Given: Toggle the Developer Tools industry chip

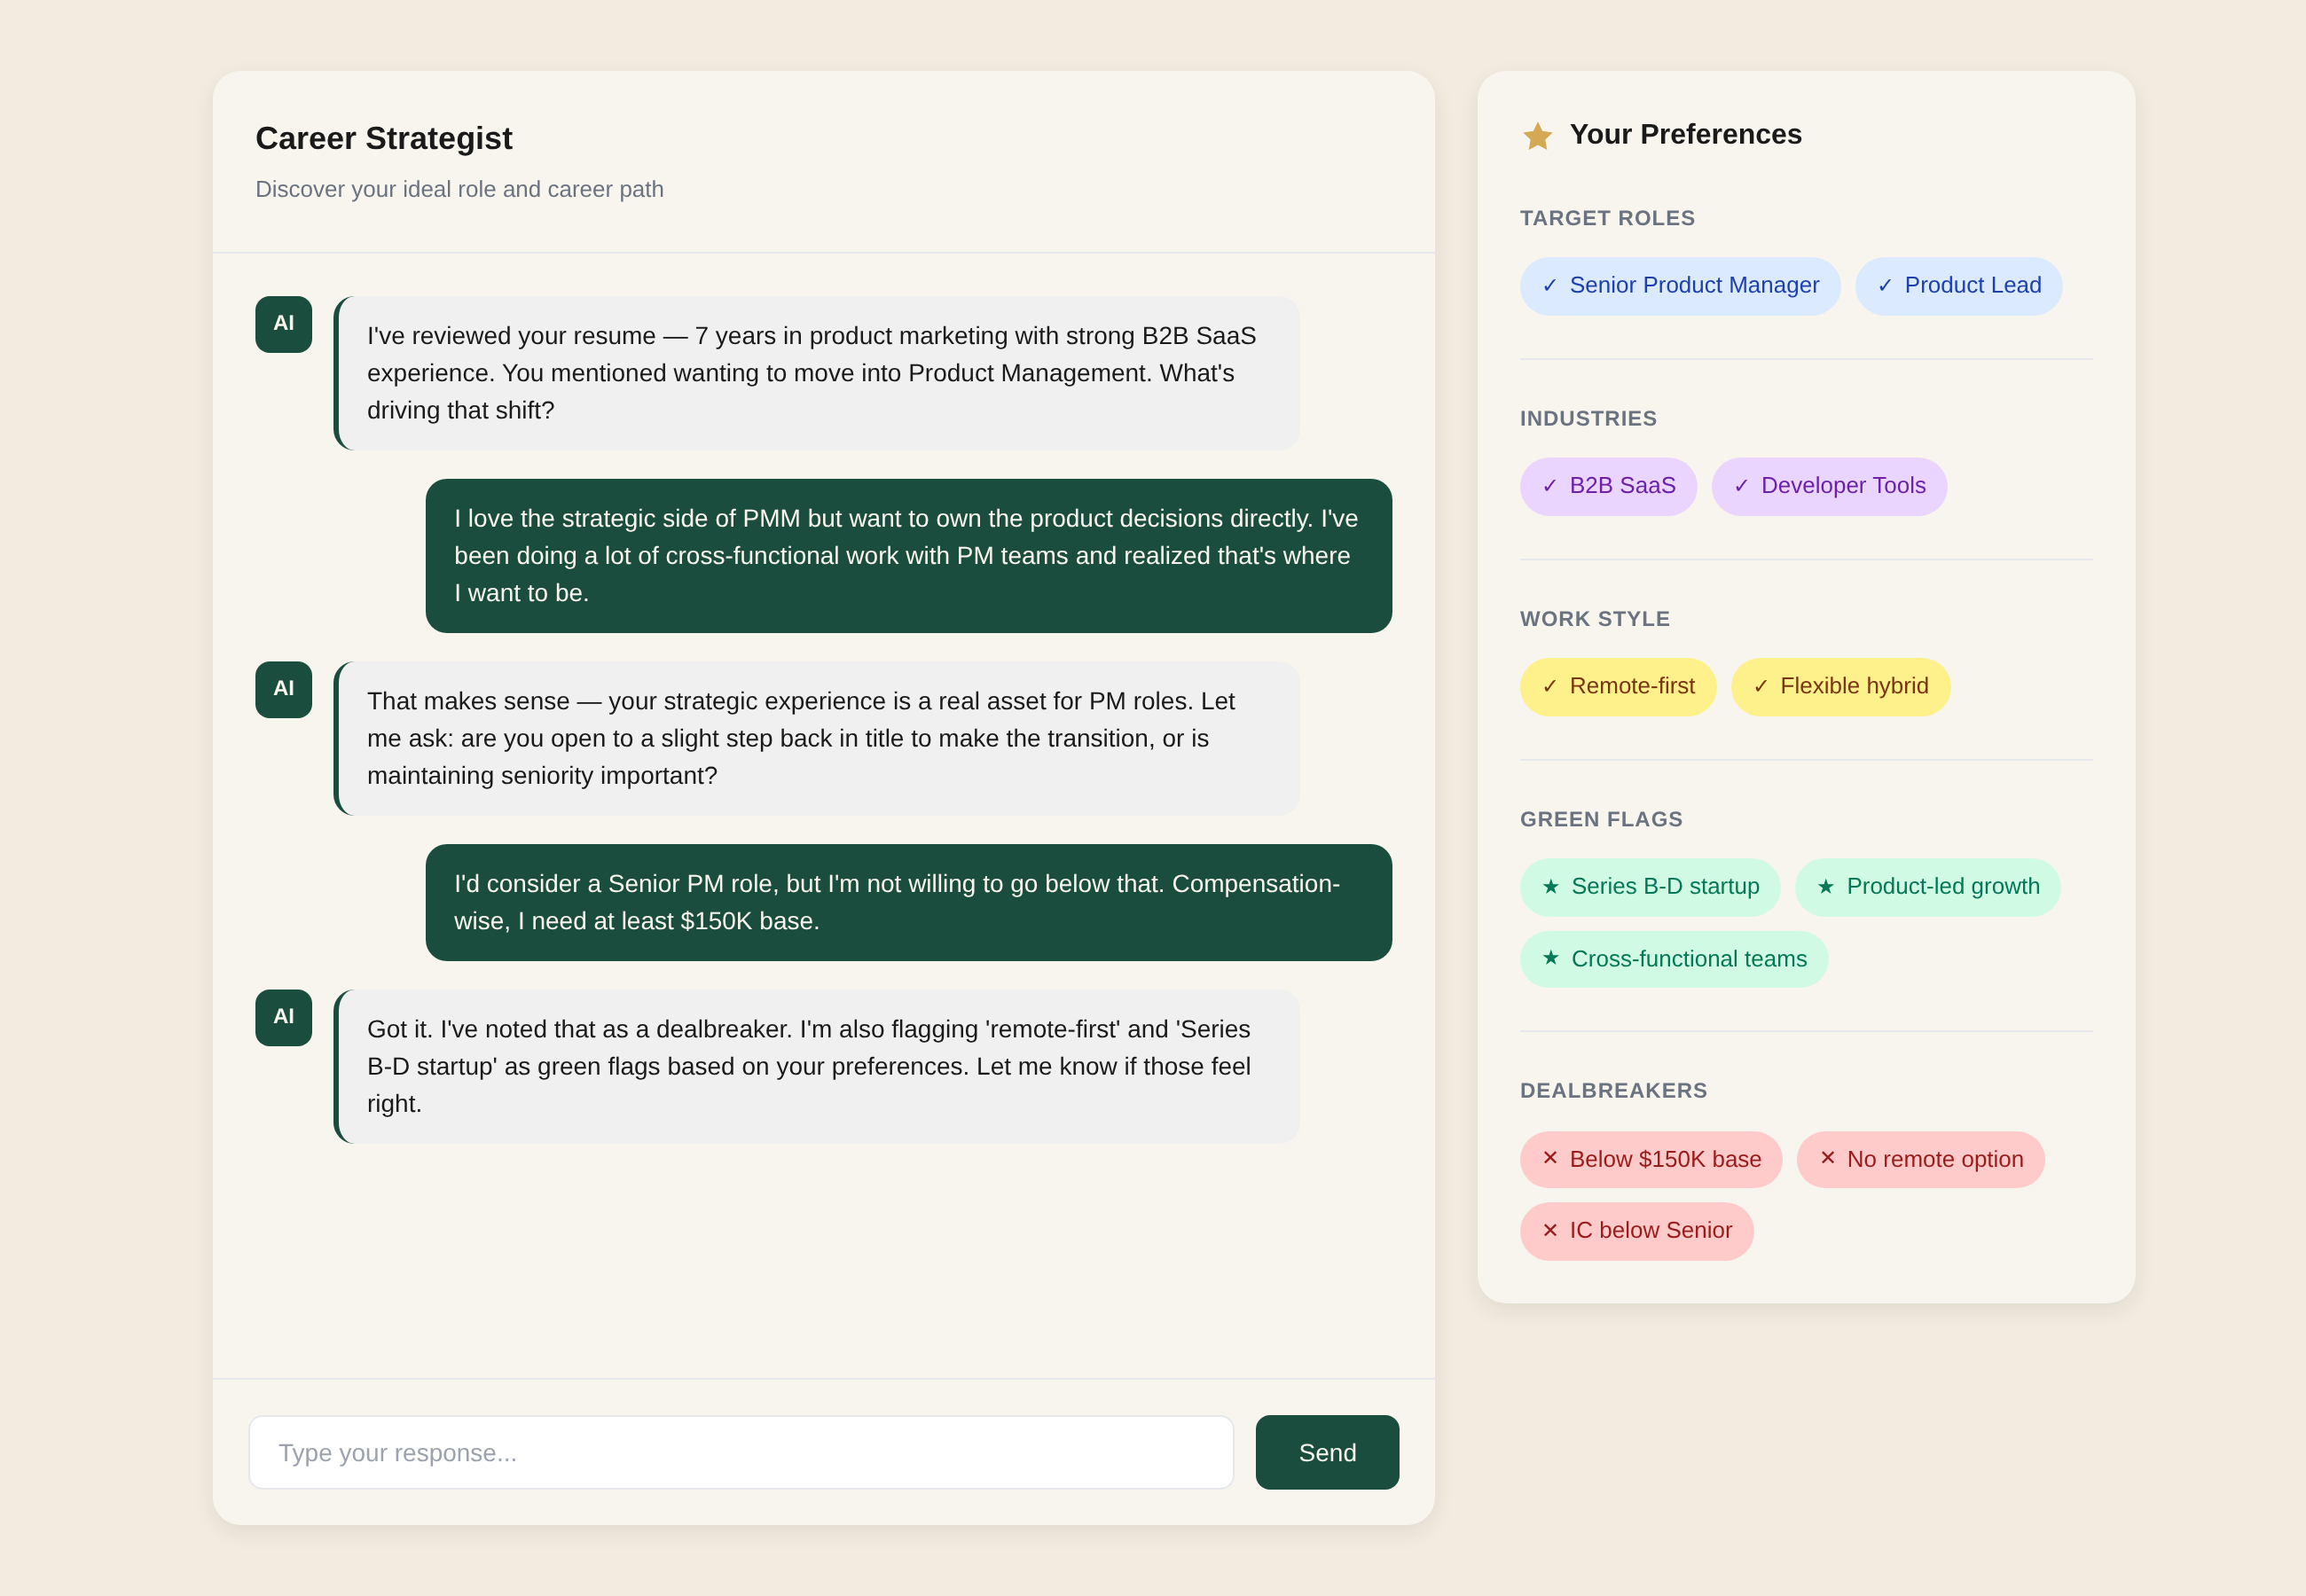Looking at the screenshot, I should tap(1828, 486).
